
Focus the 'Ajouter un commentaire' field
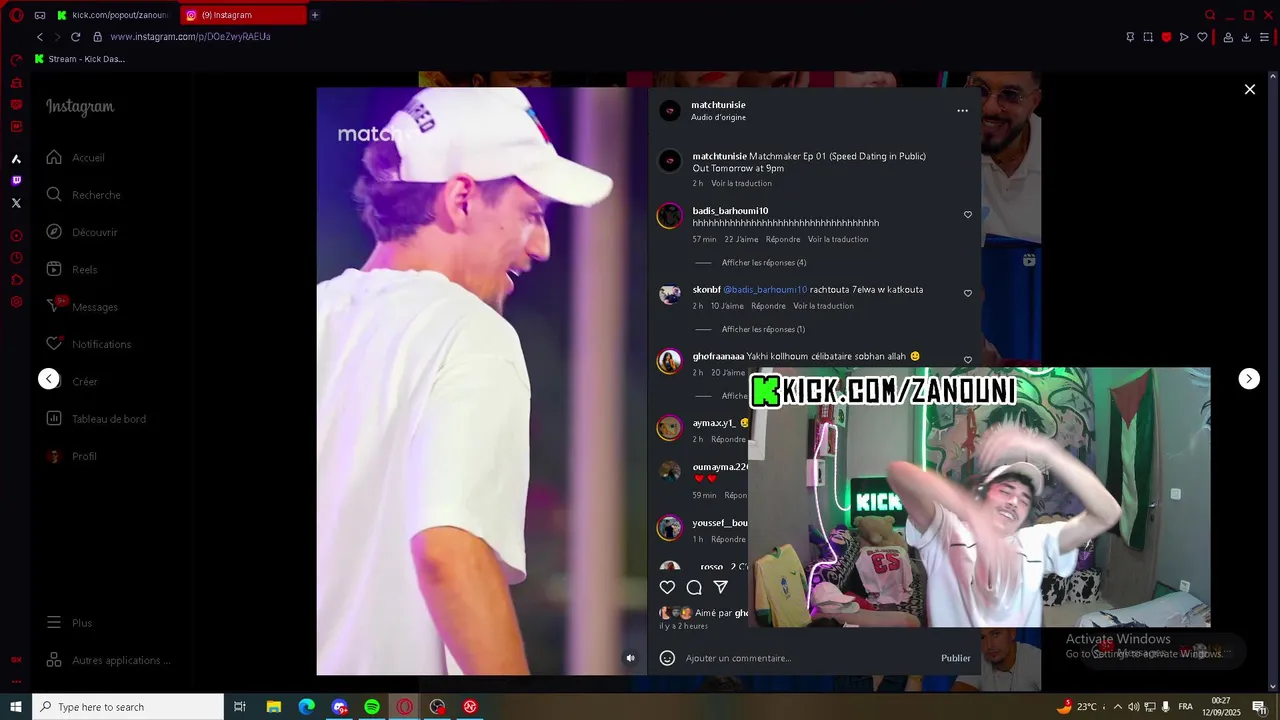(810, 658)
